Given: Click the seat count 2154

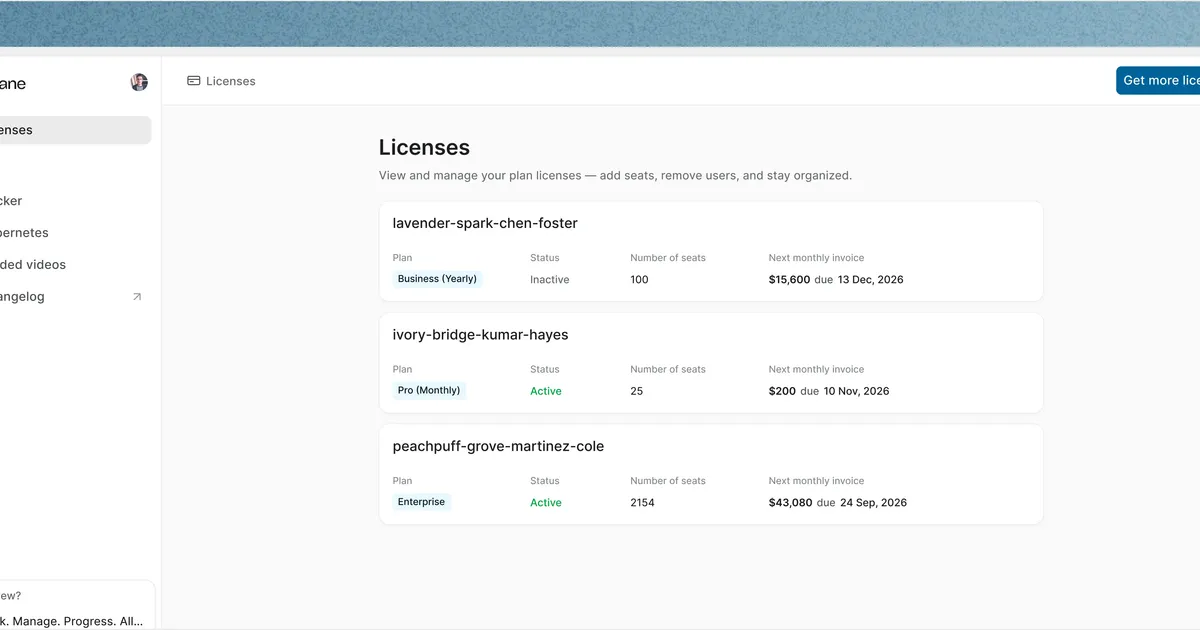Looking at the screenshot, I should click(642, 503).
